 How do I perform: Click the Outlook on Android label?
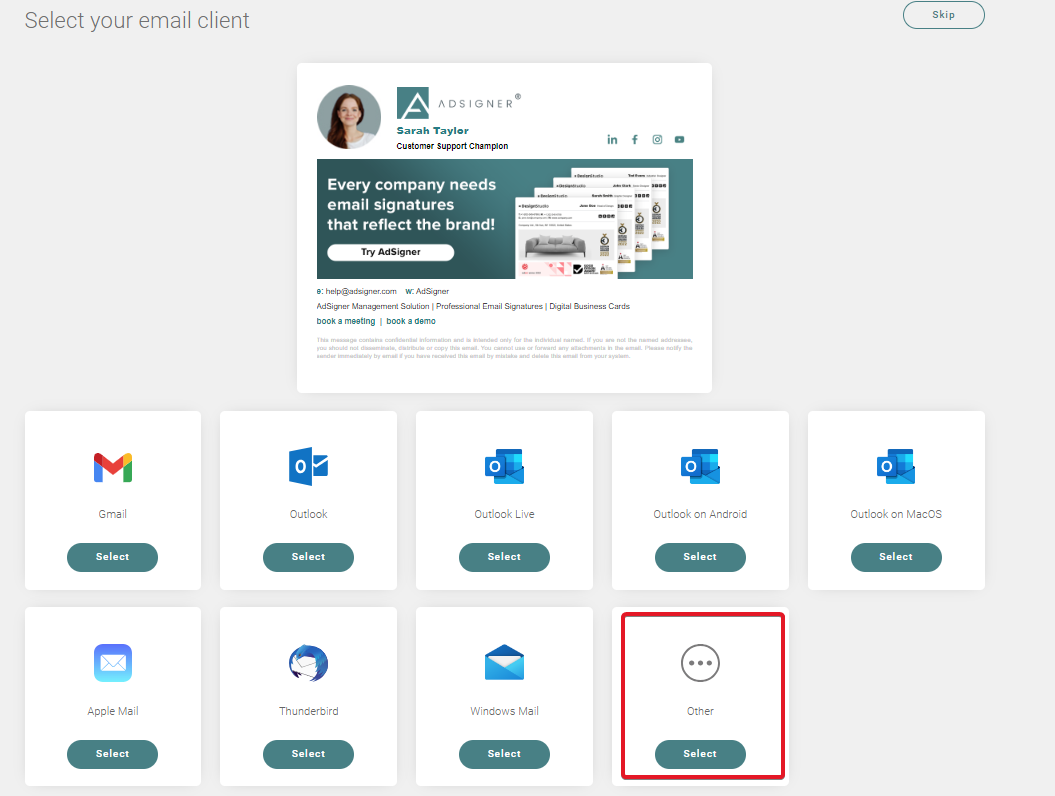[x=700, y=514]
